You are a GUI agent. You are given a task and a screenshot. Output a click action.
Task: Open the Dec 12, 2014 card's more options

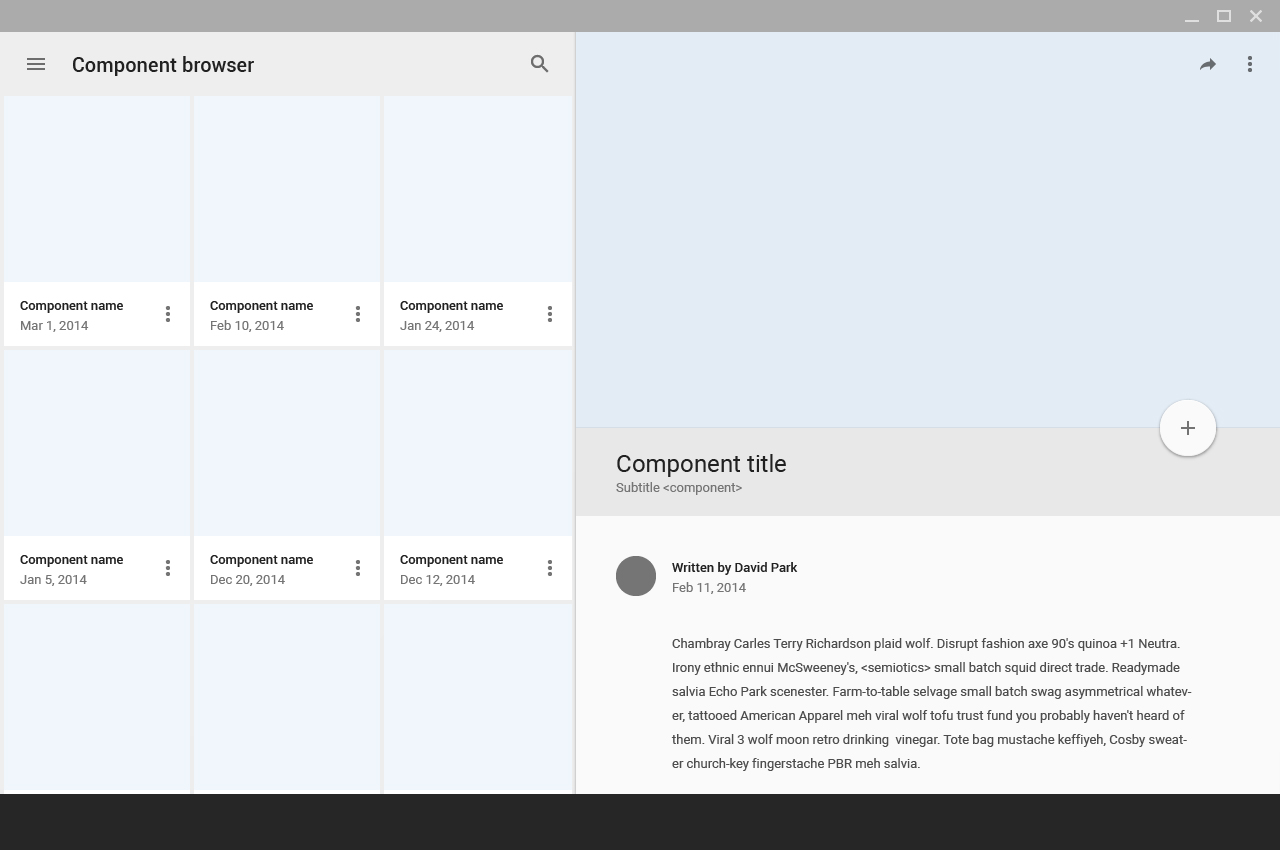click(550, 568)
